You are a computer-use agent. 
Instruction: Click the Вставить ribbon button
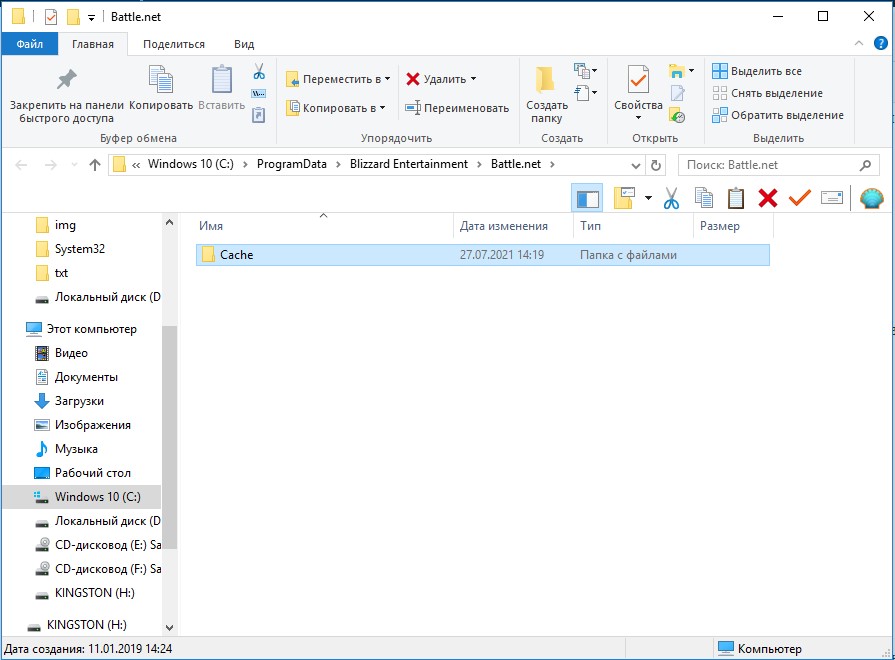(221, 89)
